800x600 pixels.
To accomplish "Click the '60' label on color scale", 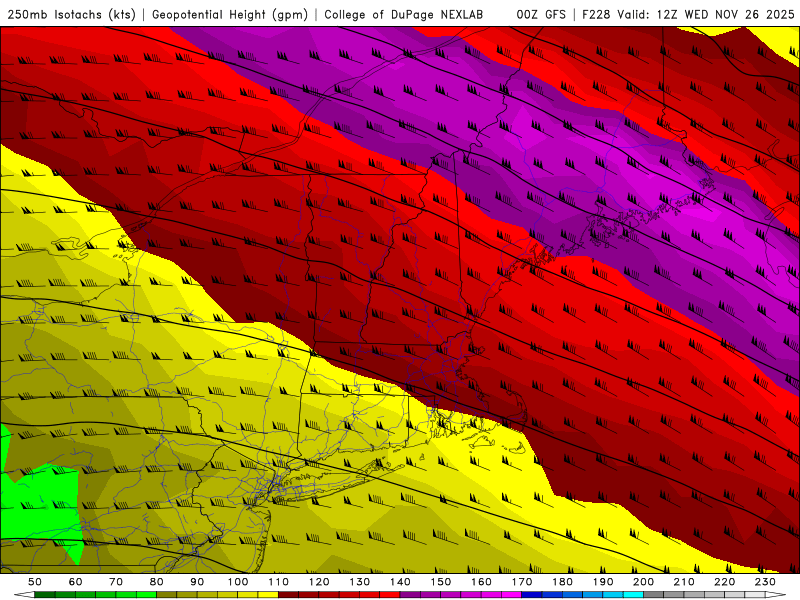I will coord(76,582).
